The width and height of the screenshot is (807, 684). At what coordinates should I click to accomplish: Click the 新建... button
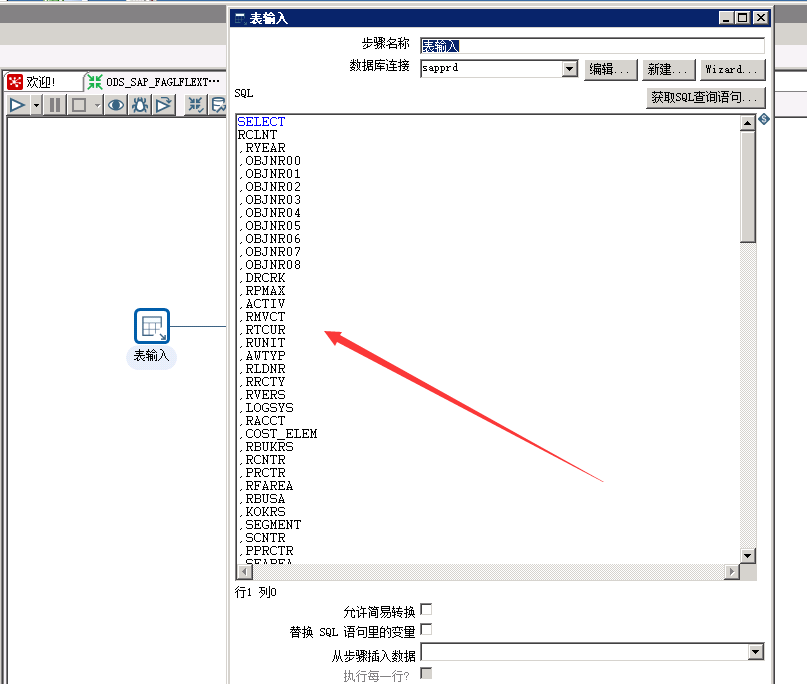(x=669, y=69)
